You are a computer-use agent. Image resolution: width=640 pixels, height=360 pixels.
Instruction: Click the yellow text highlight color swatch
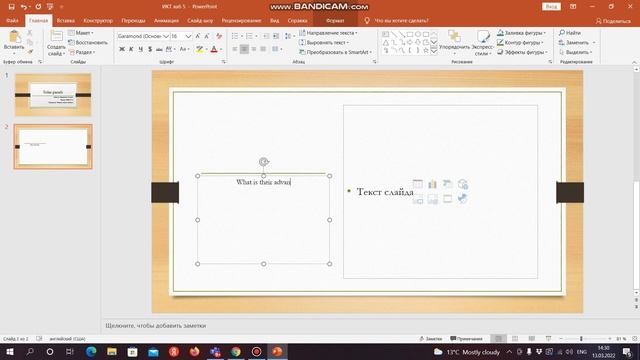tap(200, 49)
